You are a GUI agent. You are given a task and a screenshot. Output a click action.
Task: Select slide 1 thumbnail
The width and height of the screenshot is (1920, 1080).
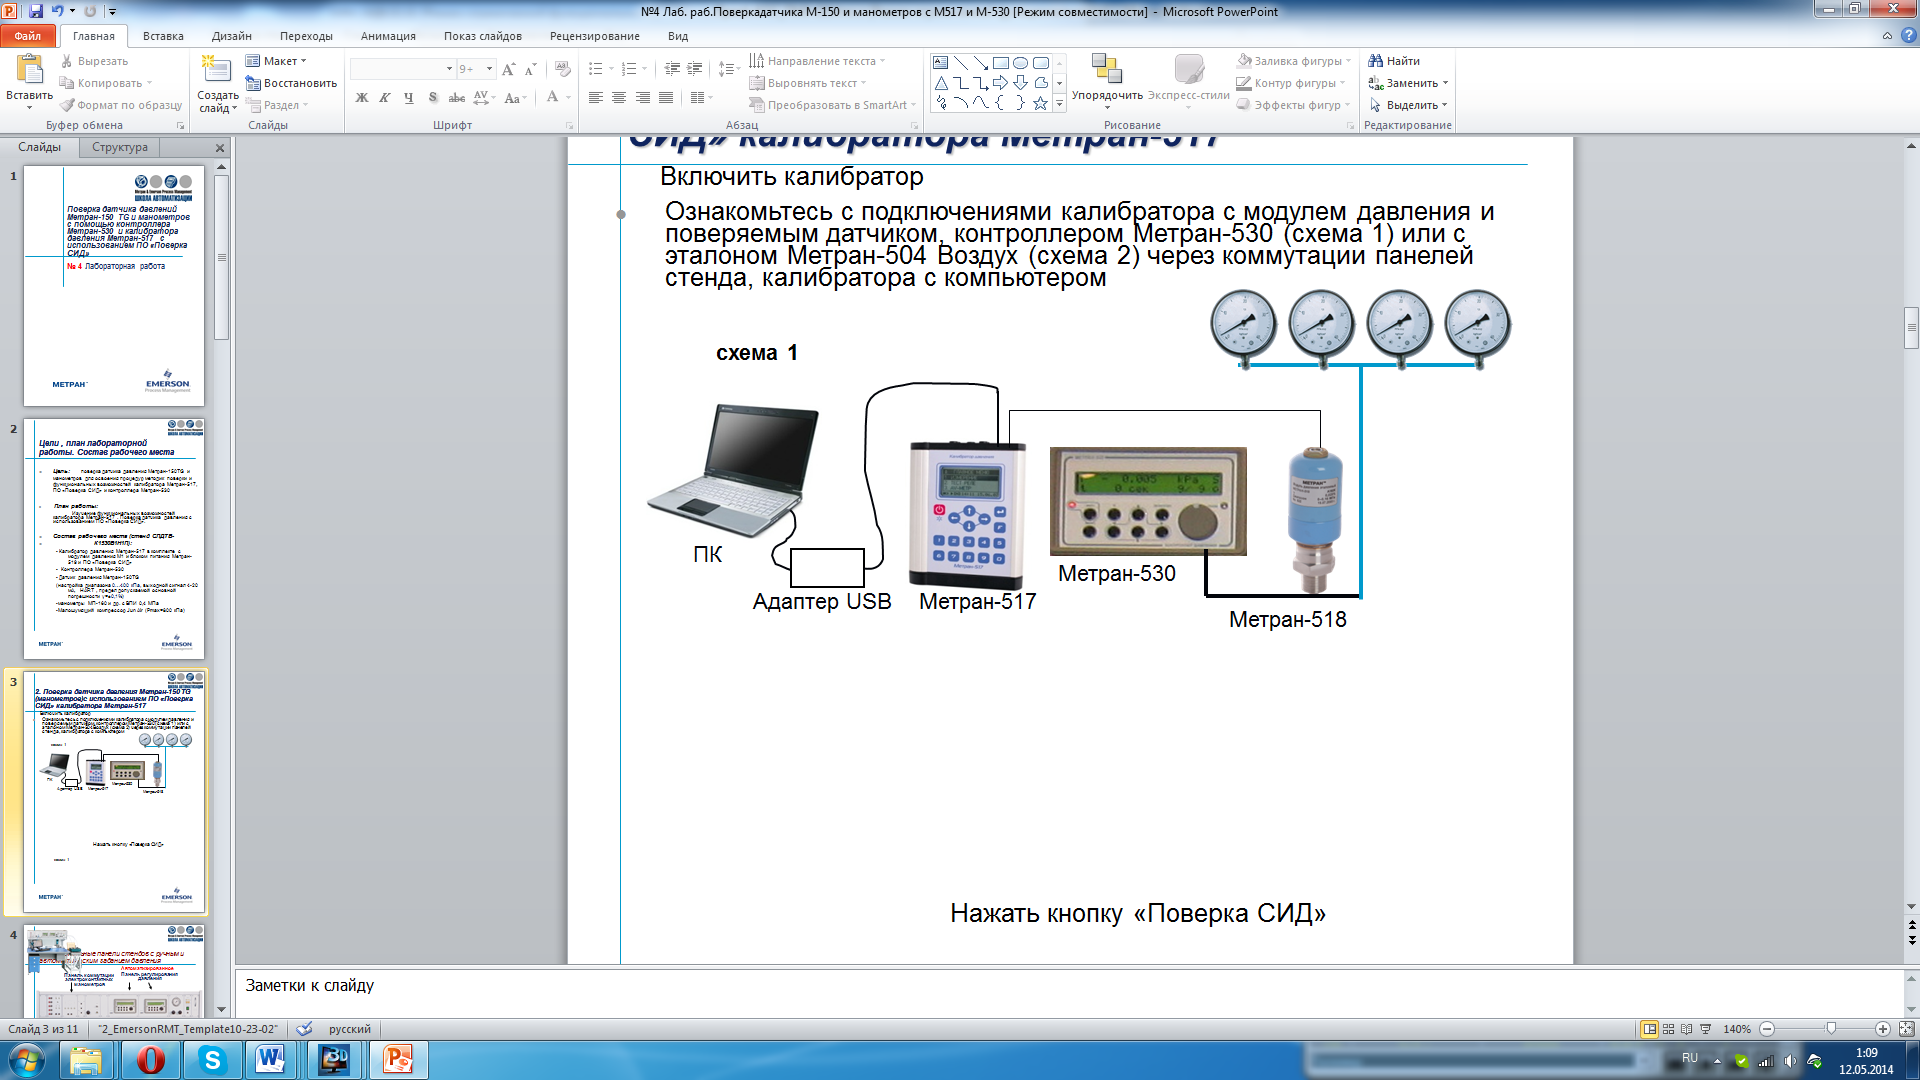[114, 286]
